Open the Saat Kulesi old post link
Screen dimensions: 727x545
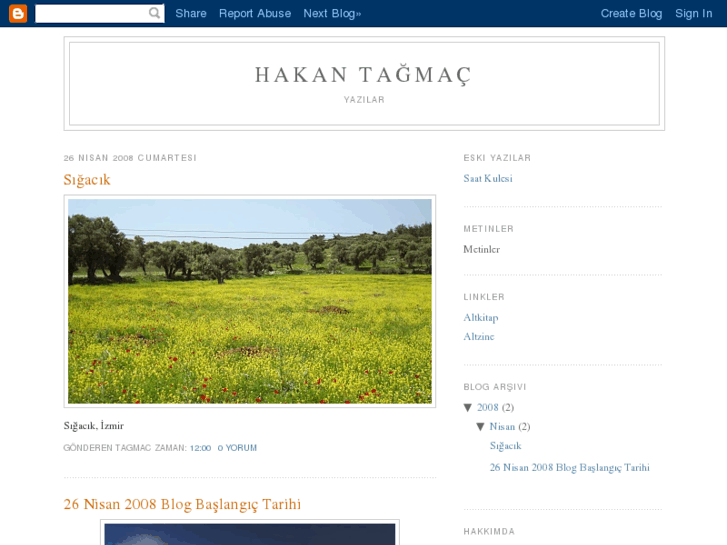click(x=488, y=179)
